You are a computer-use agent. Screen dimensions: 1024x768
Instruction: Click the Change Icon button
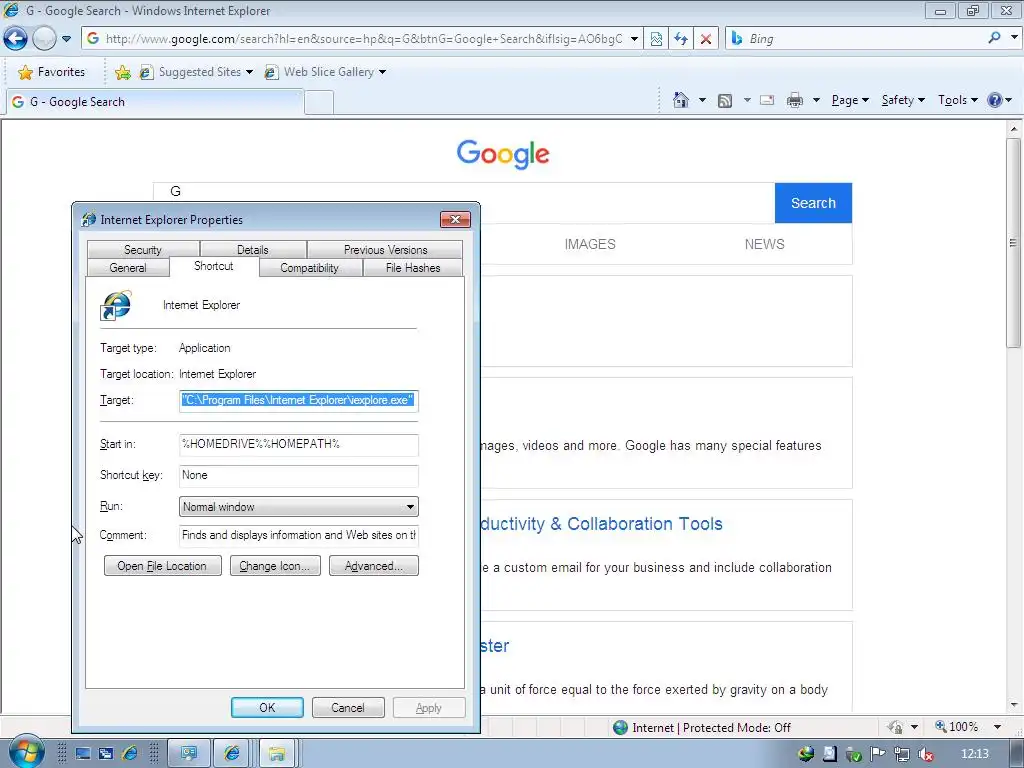(275, 566)
